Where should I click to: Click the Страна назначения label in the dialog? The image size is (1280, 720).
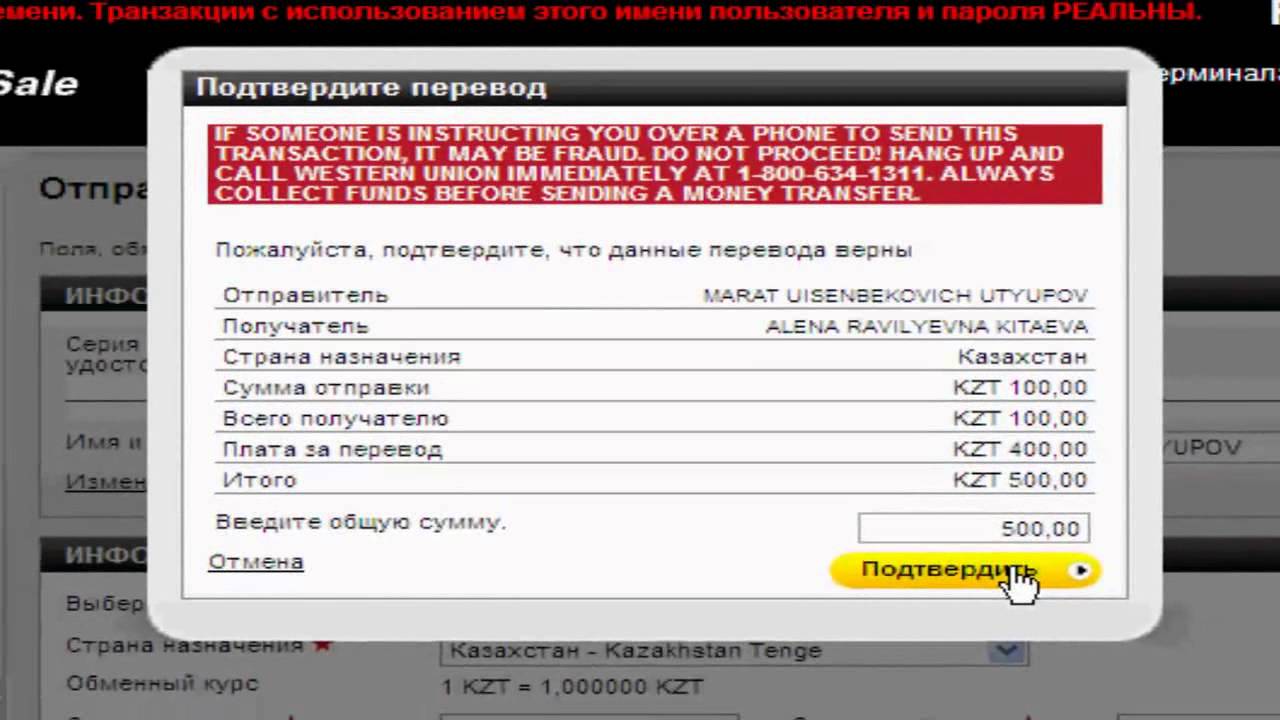[x=341, y=357]
